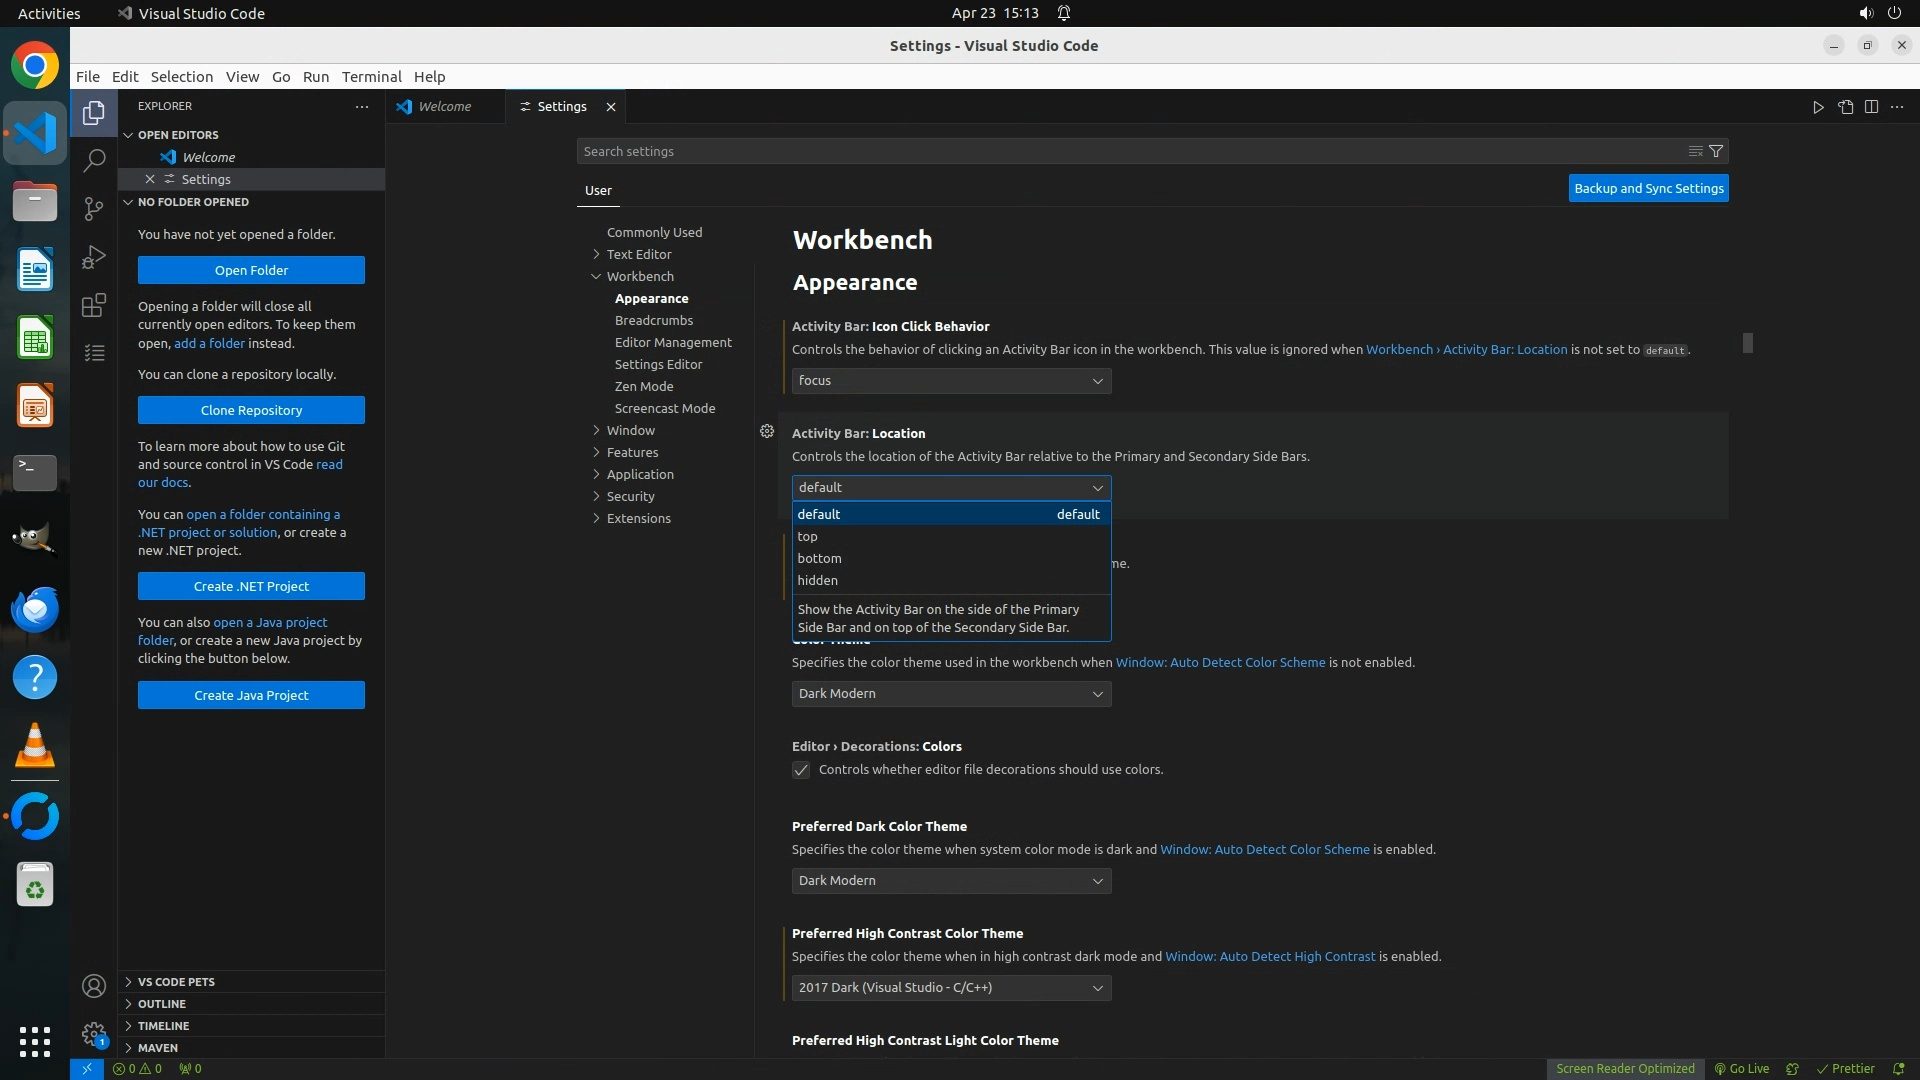Toggle the editor decorations colors checkbox
The height and width of the screenshot is (1080, 1920).
(801, 770)
